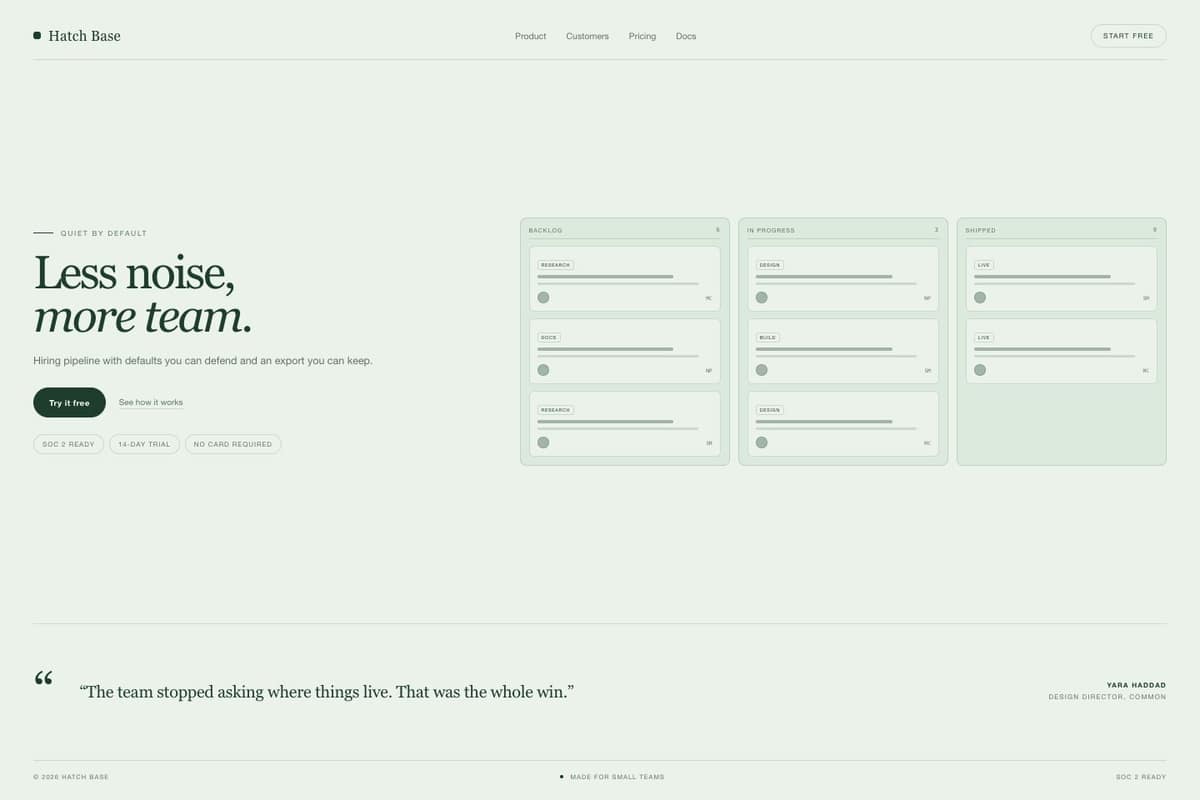This screenshot has width=1200, height=800.
Task: Follow the See how it works link
Action: (x=151, y=402)
